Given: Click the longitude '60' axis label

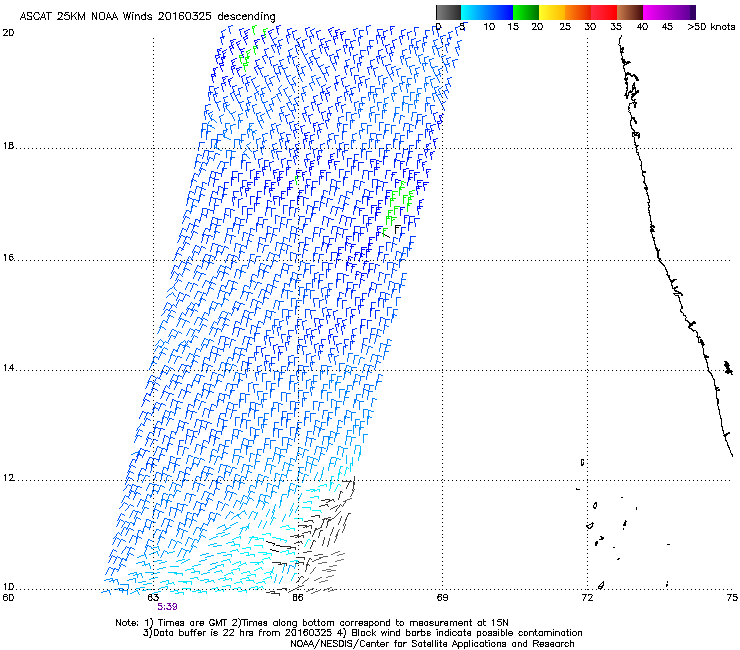Looking at the screenshot, I should coord(8,598).
